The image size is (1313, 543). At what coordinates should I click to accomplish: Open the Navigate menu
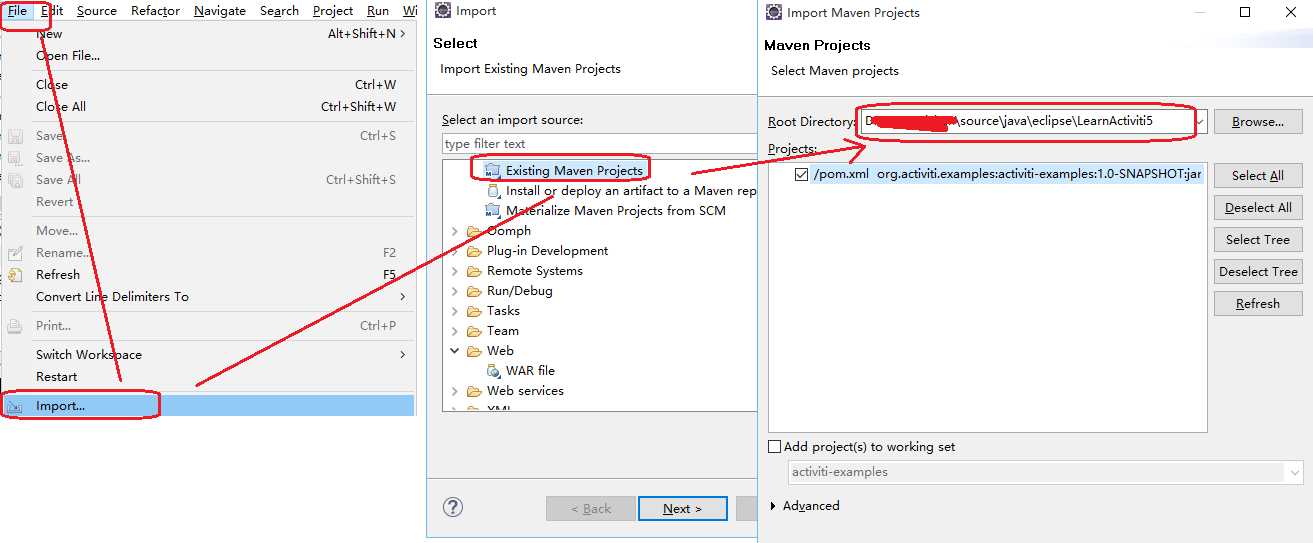(x=220, y=11)
